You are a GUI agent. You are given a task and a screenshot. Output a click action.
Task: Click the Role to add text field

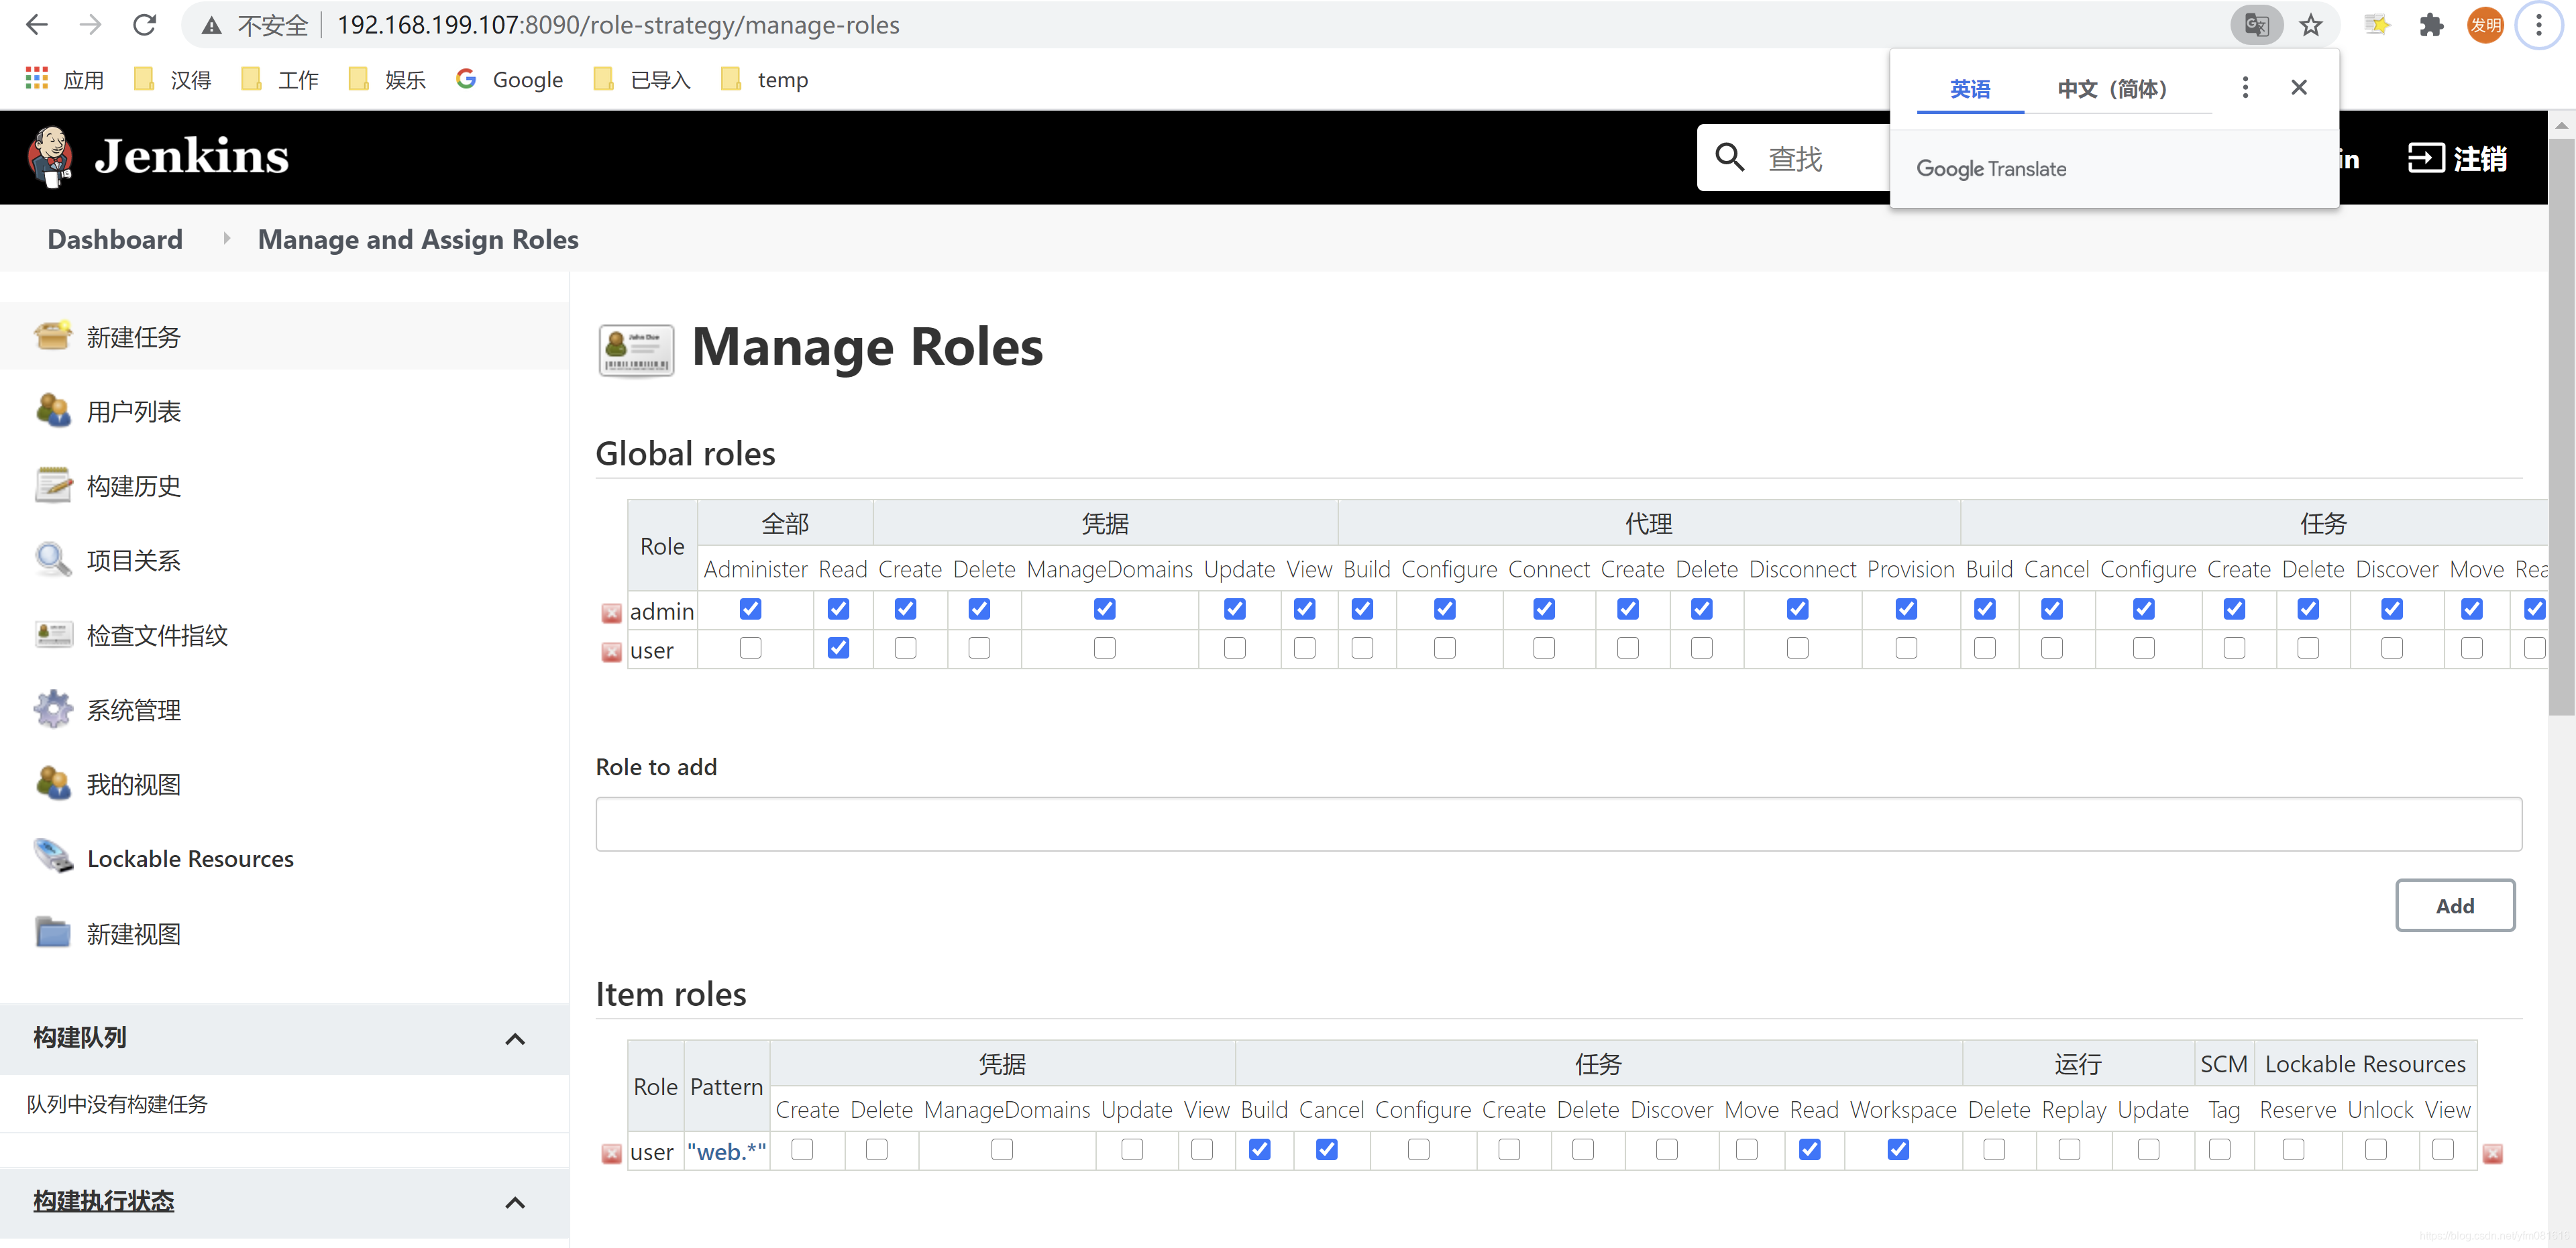[x=1558, y=824]
